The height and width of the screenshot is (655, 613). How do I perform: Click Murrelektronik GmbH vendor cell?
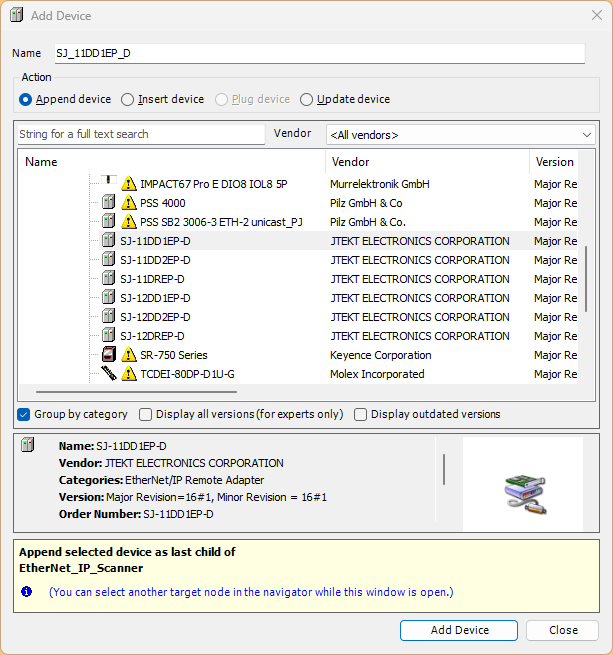coord(379,184)
